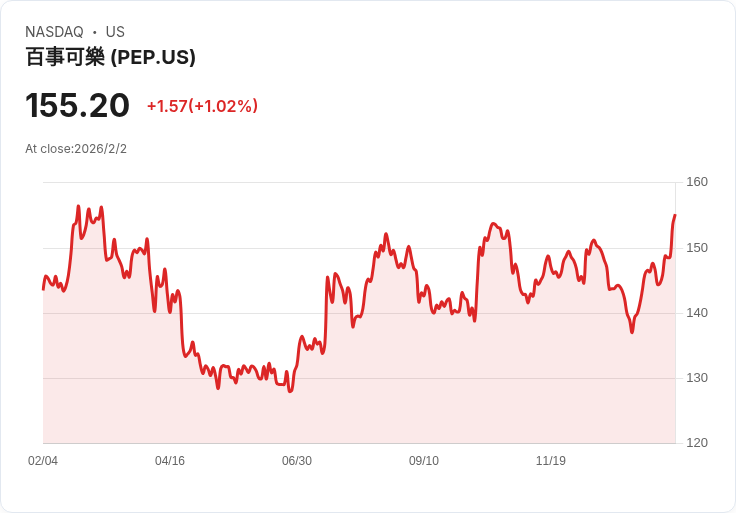Select the 04/16 date on the x-axis
Viewport: 736px width, 513px height.
pyautogui.click(x=170, y=461)
